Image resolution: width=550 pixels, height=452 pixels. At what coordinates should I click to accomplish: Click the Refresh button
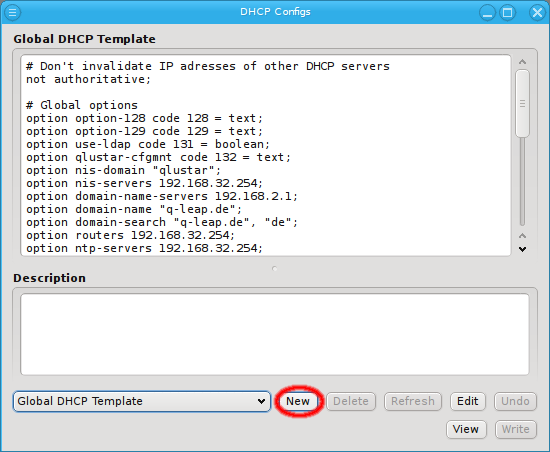[x=413, y=401]
